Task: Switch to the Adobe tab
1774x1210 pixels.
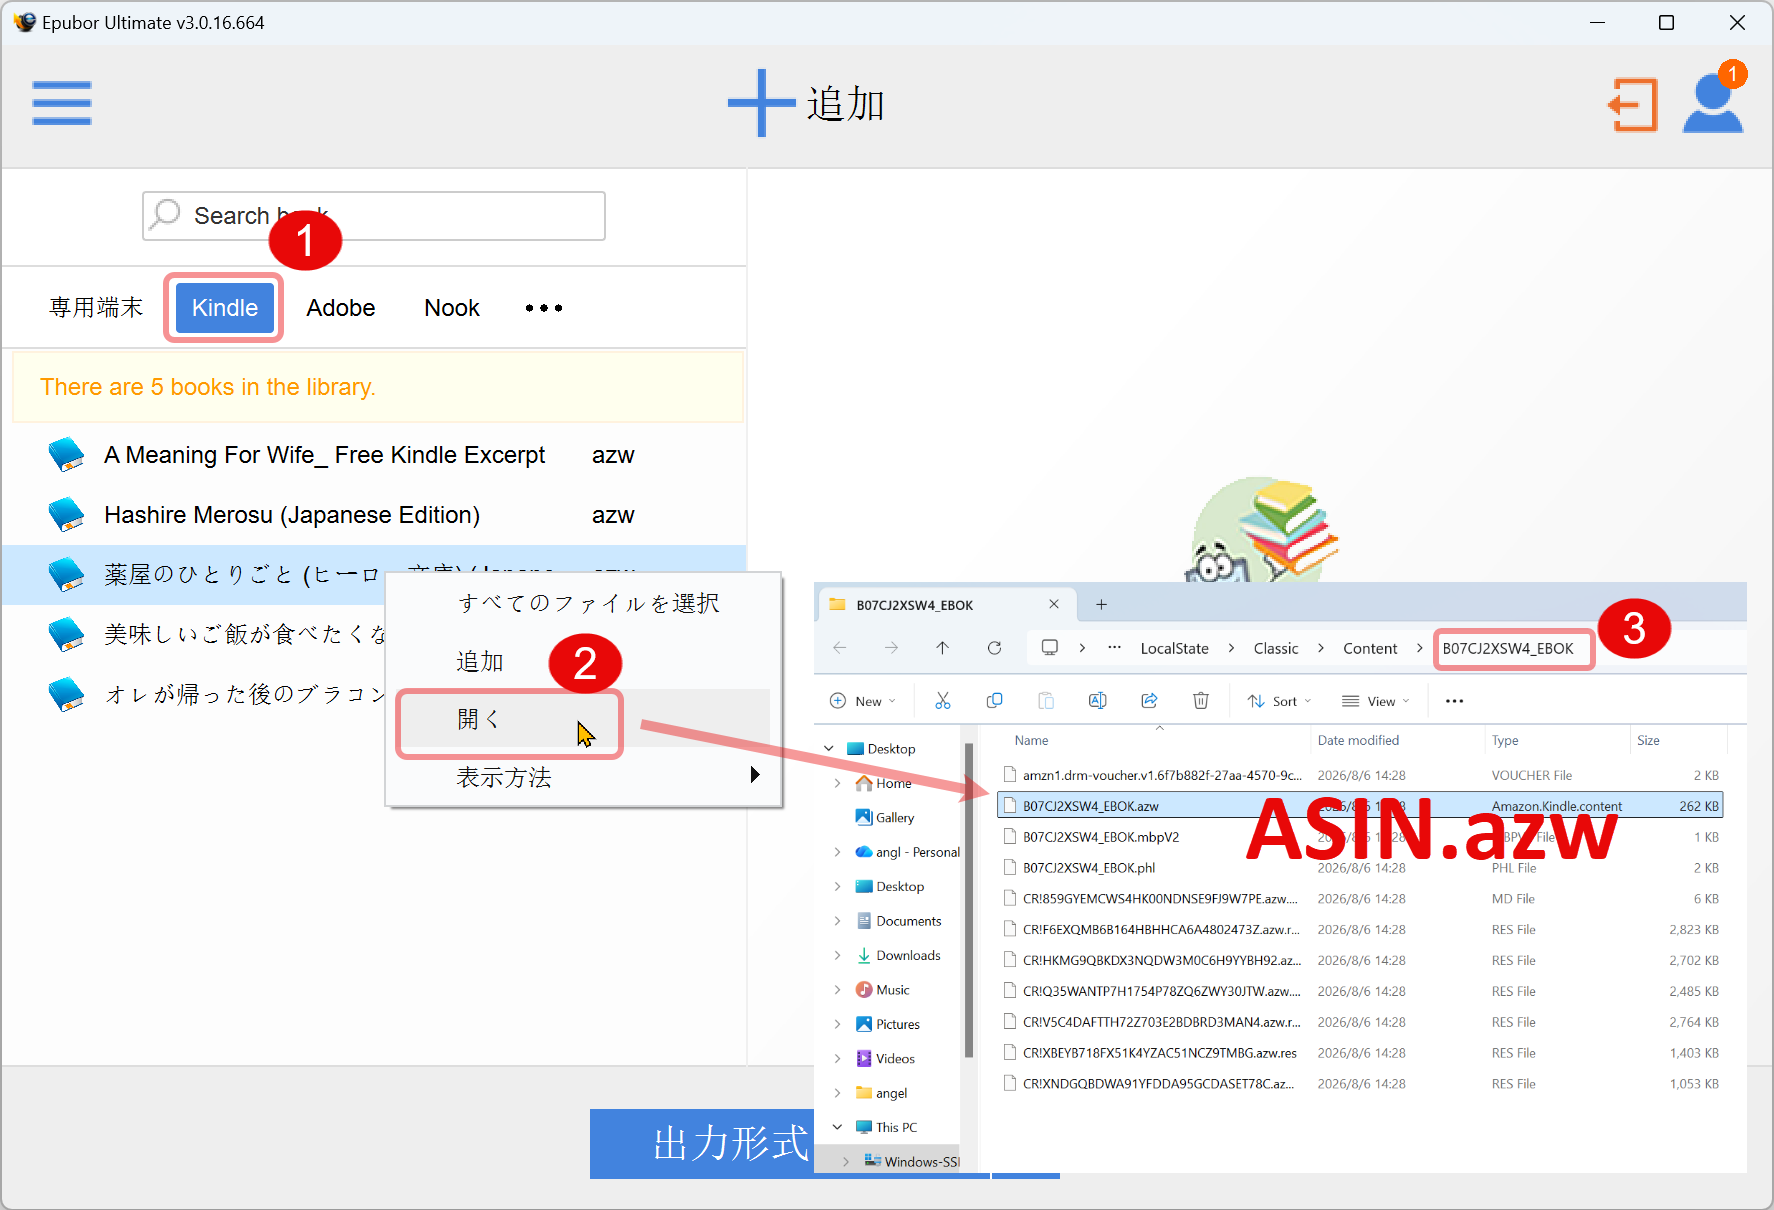Action: (x=341, y=308)
